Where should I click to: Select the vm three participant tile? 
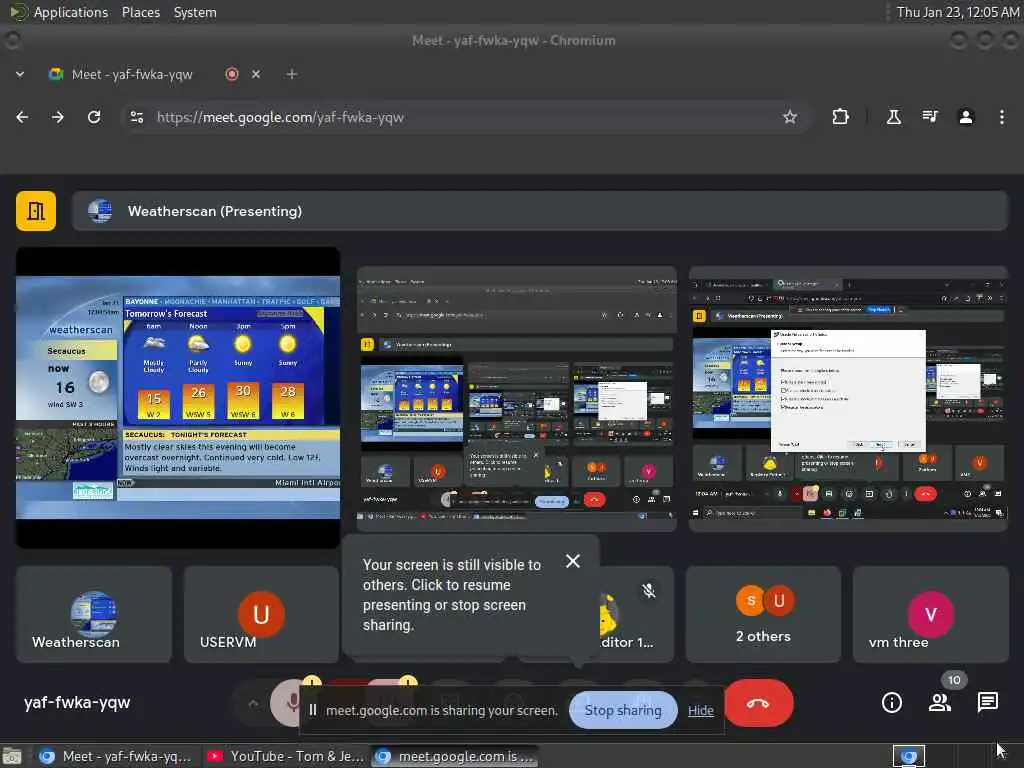click(931, 615)
